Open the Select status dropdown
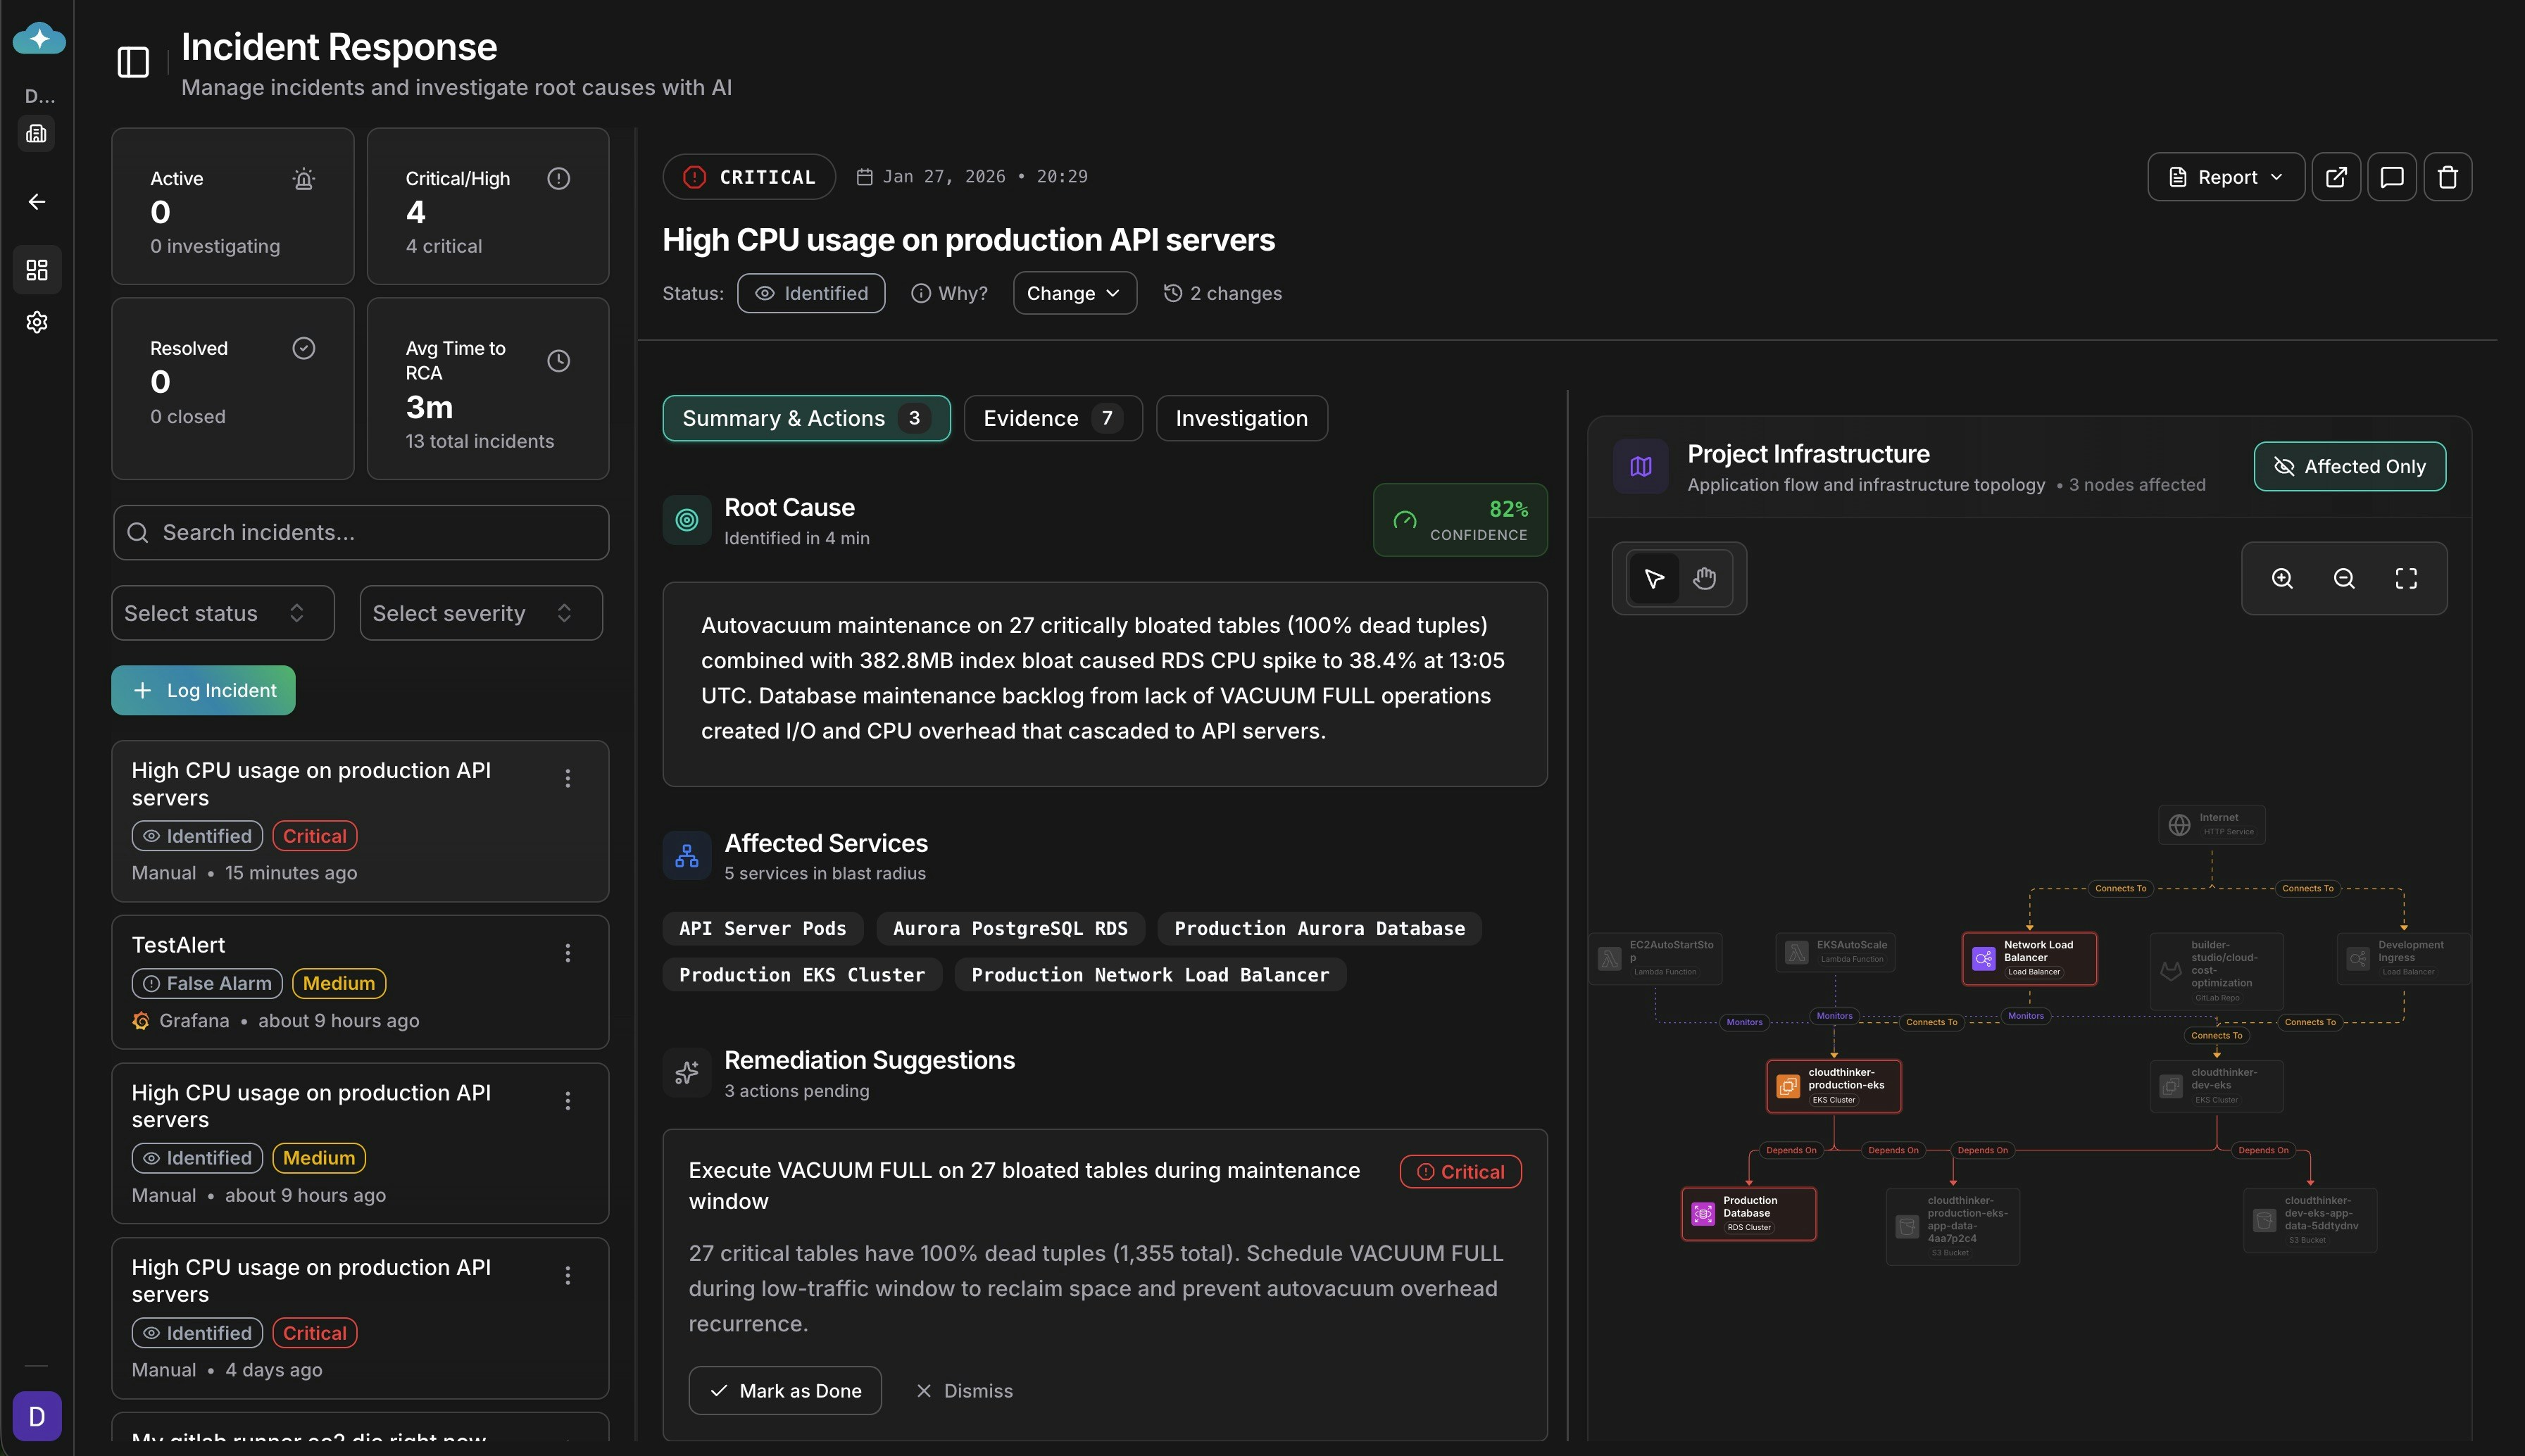This screenshot has height=1456, width=2525. tap(221, 612)
